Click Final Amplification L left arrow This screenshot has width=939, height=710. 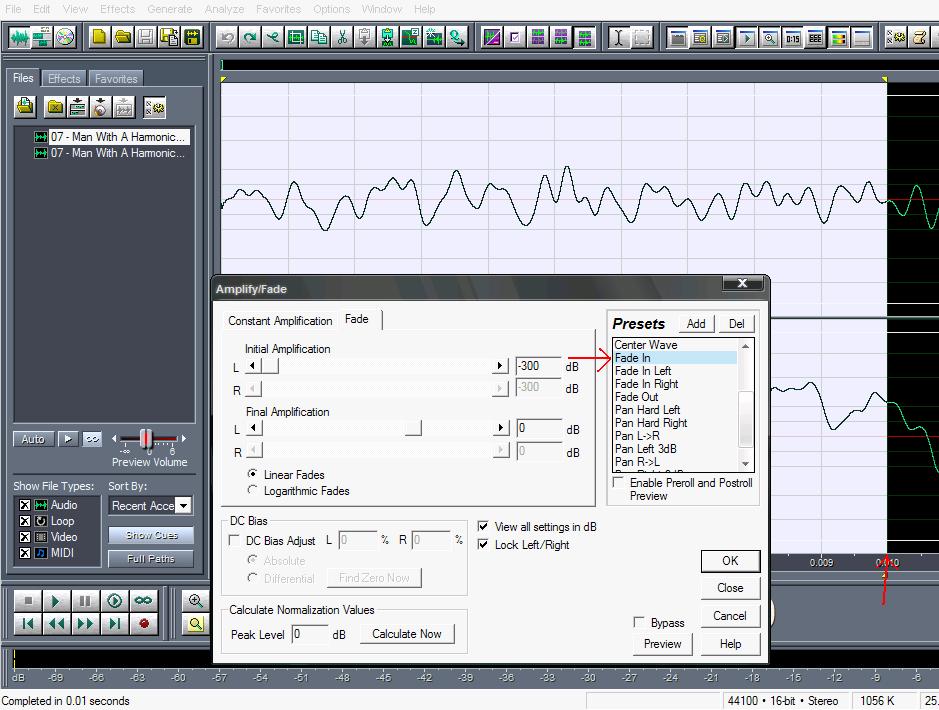tap(254, 428)
